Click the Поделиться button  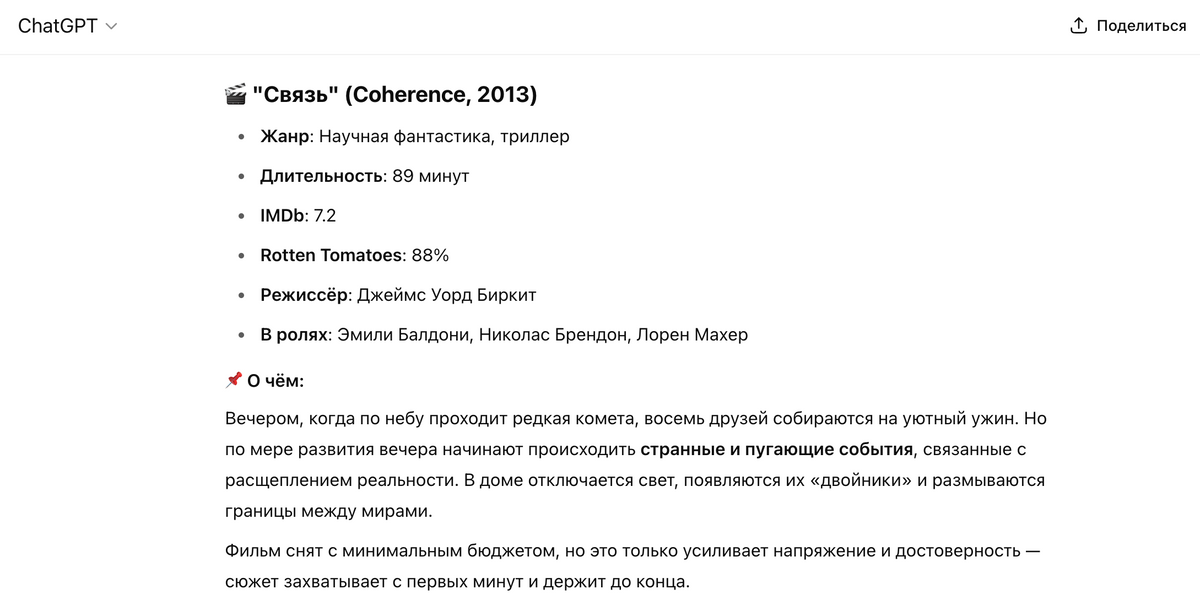coord(1128,26)
